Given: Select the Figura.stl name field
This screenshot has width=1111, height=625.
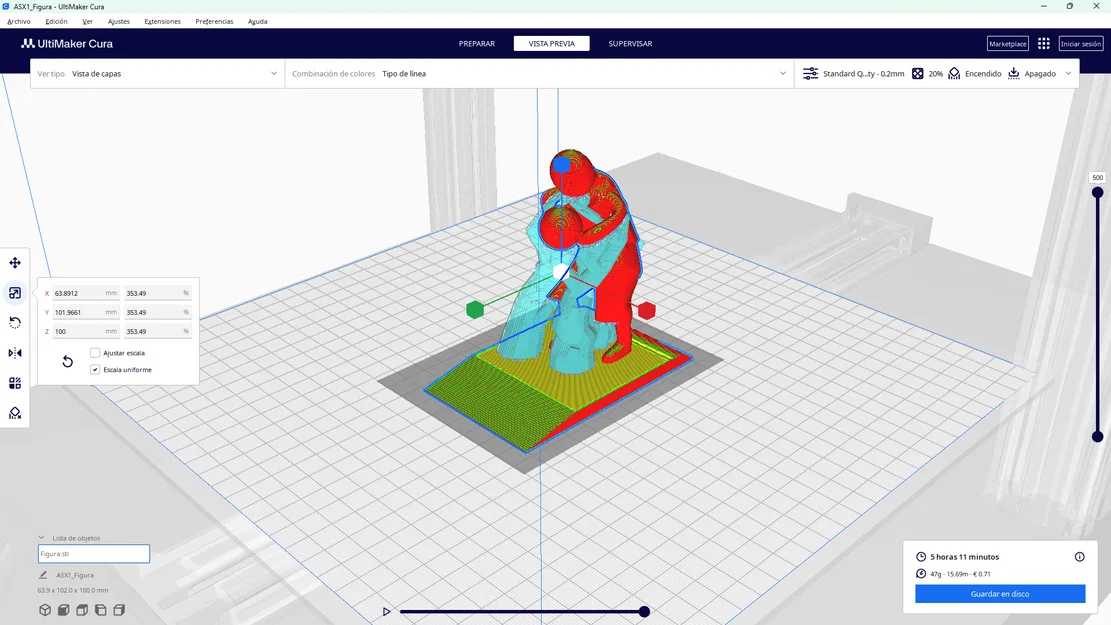Looking at the screenshot, I should point(93,553).
